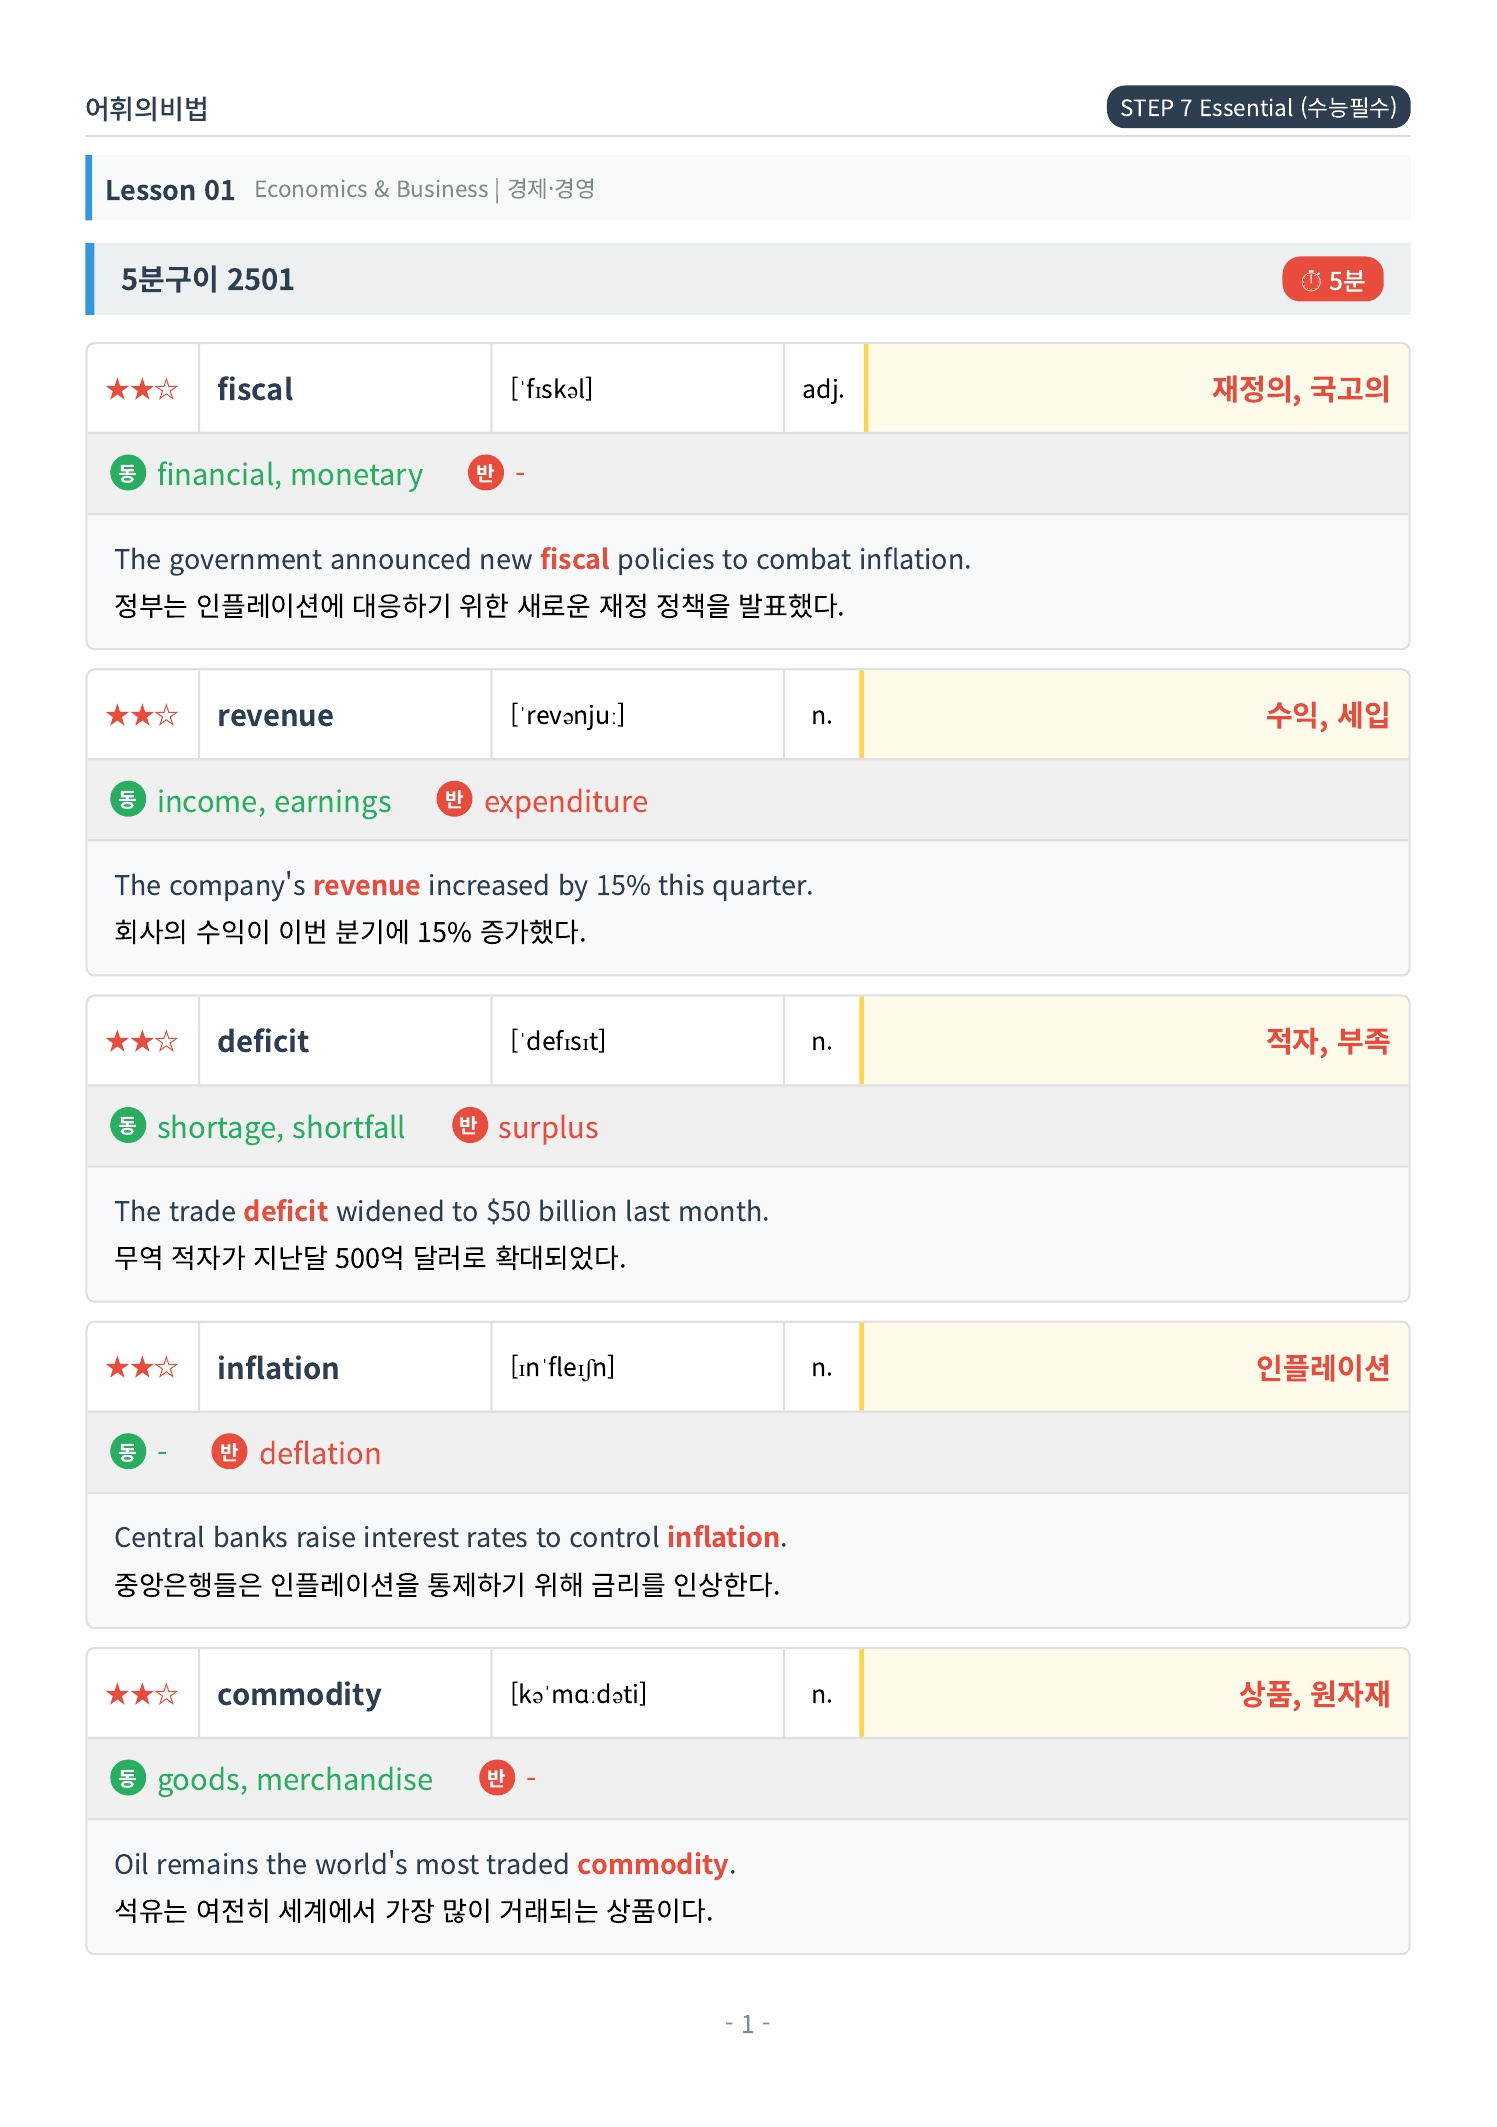Image resolution: width=1497 pixels, height=2127 pixels.
Task: Click the red antonym badge beside deflation
Action: point(229,1451)
